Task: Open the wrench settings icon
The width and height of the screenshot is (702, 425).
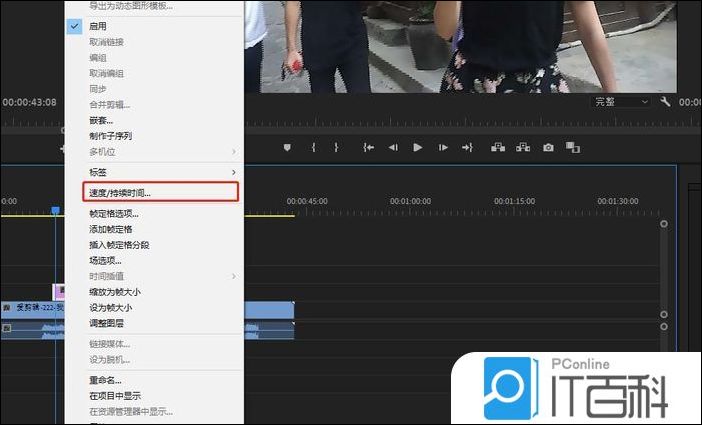Action: pyautogui.click(x=665, y=102)
